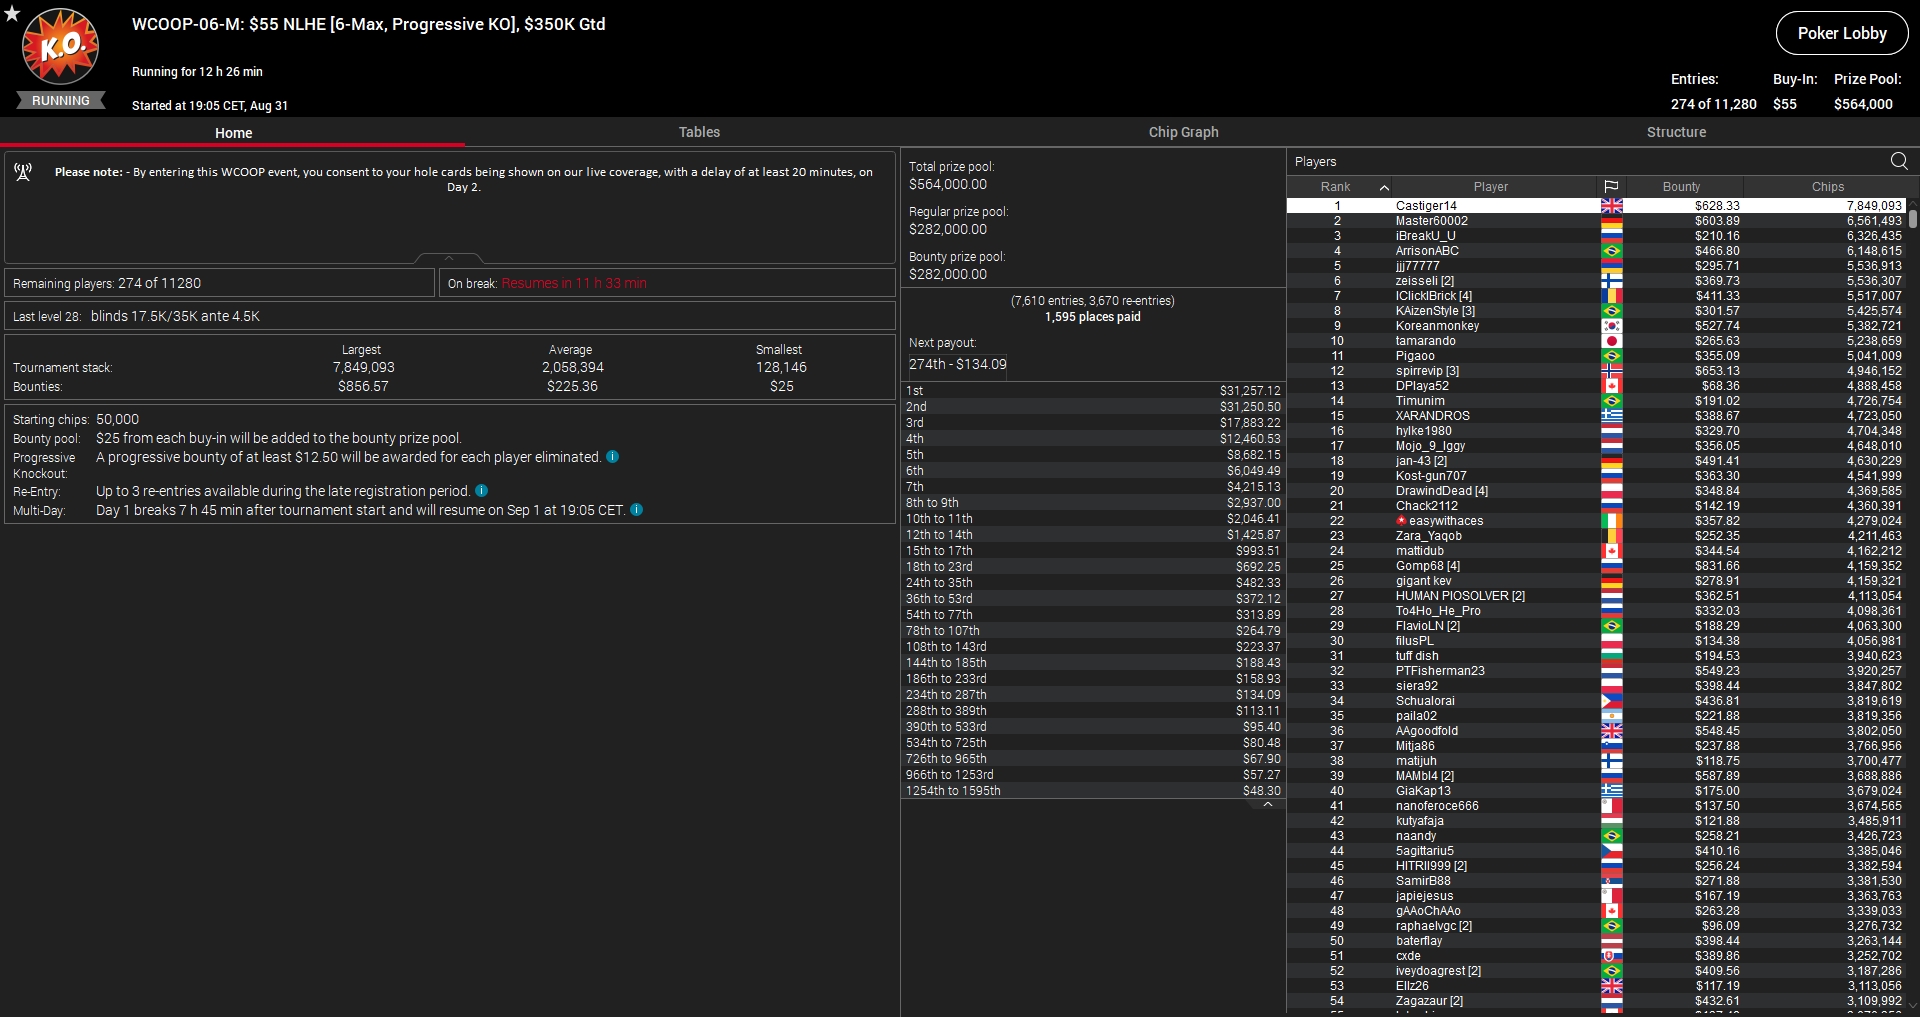Click the RUNNING status badge

tap(61, 101)
